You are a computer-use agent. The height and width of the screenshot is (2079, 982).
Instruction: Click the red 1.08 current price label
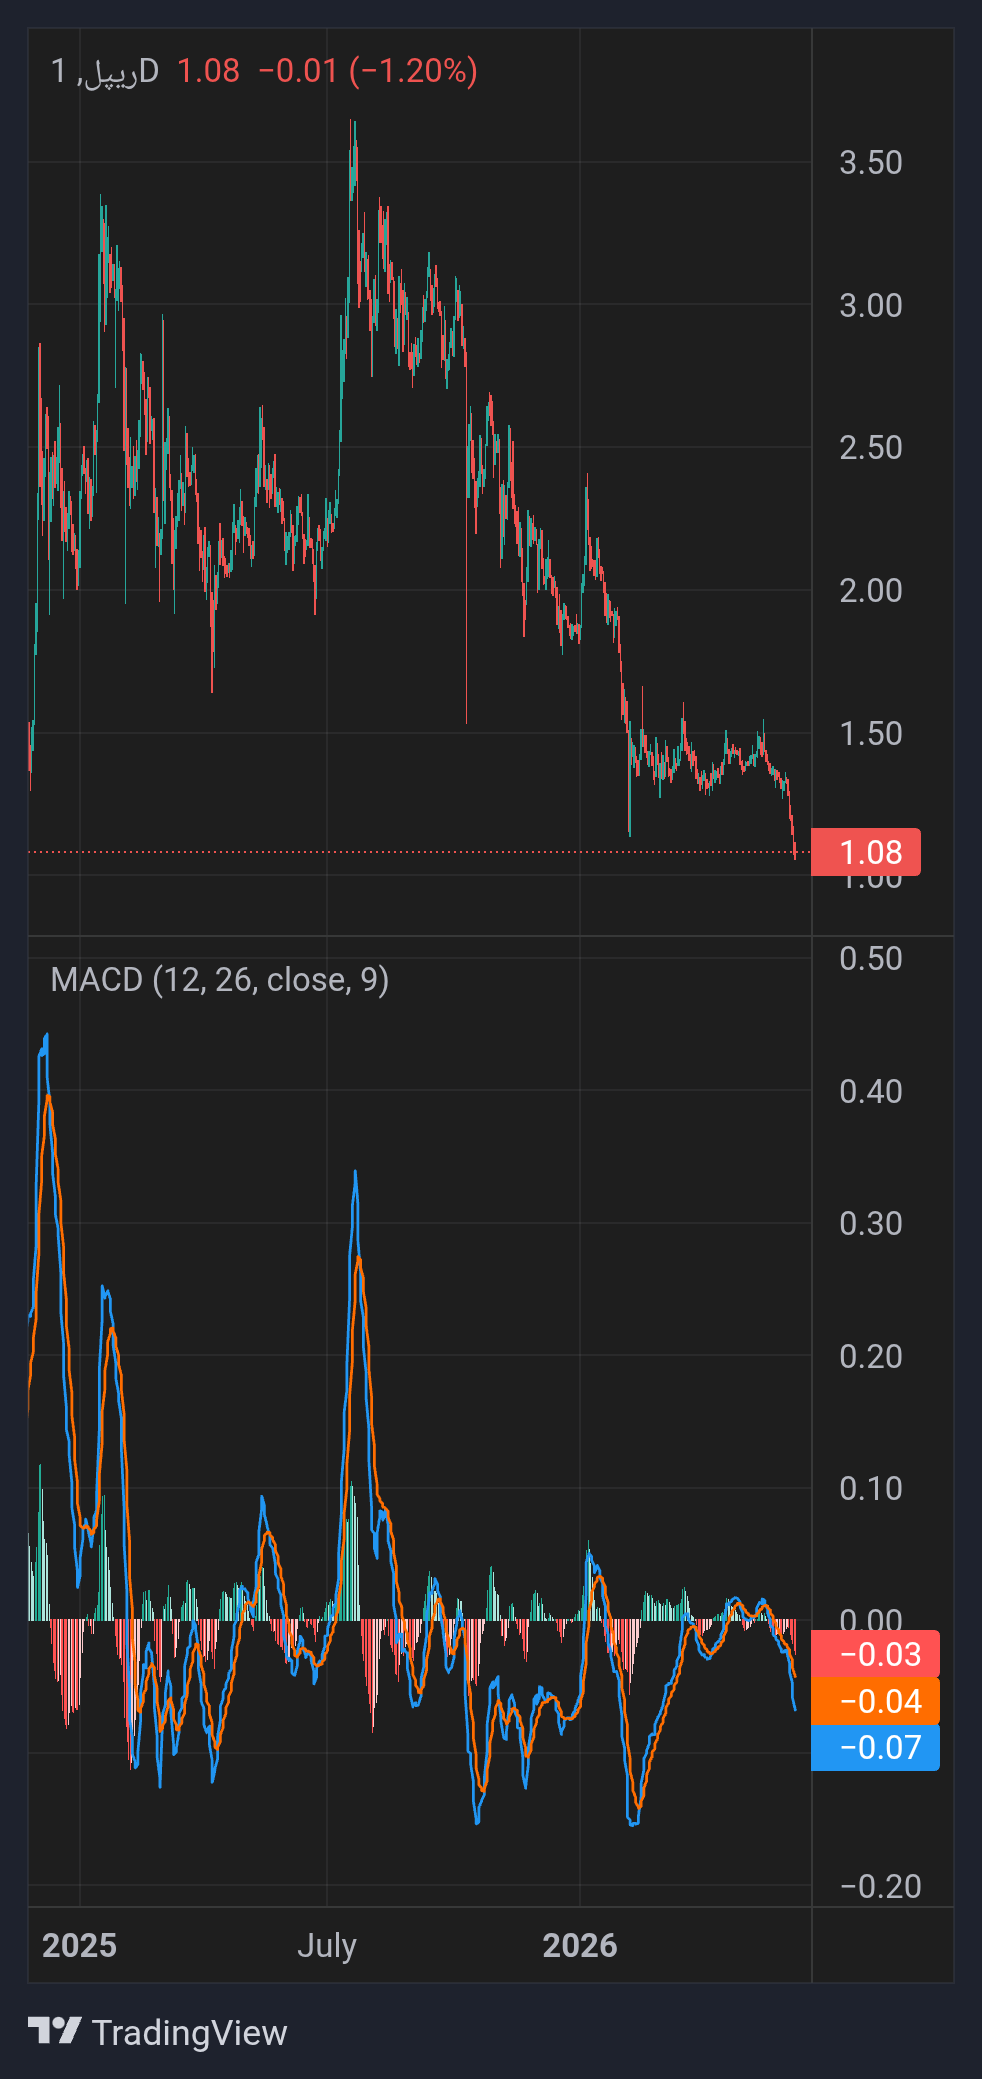(x=866, y=852)
